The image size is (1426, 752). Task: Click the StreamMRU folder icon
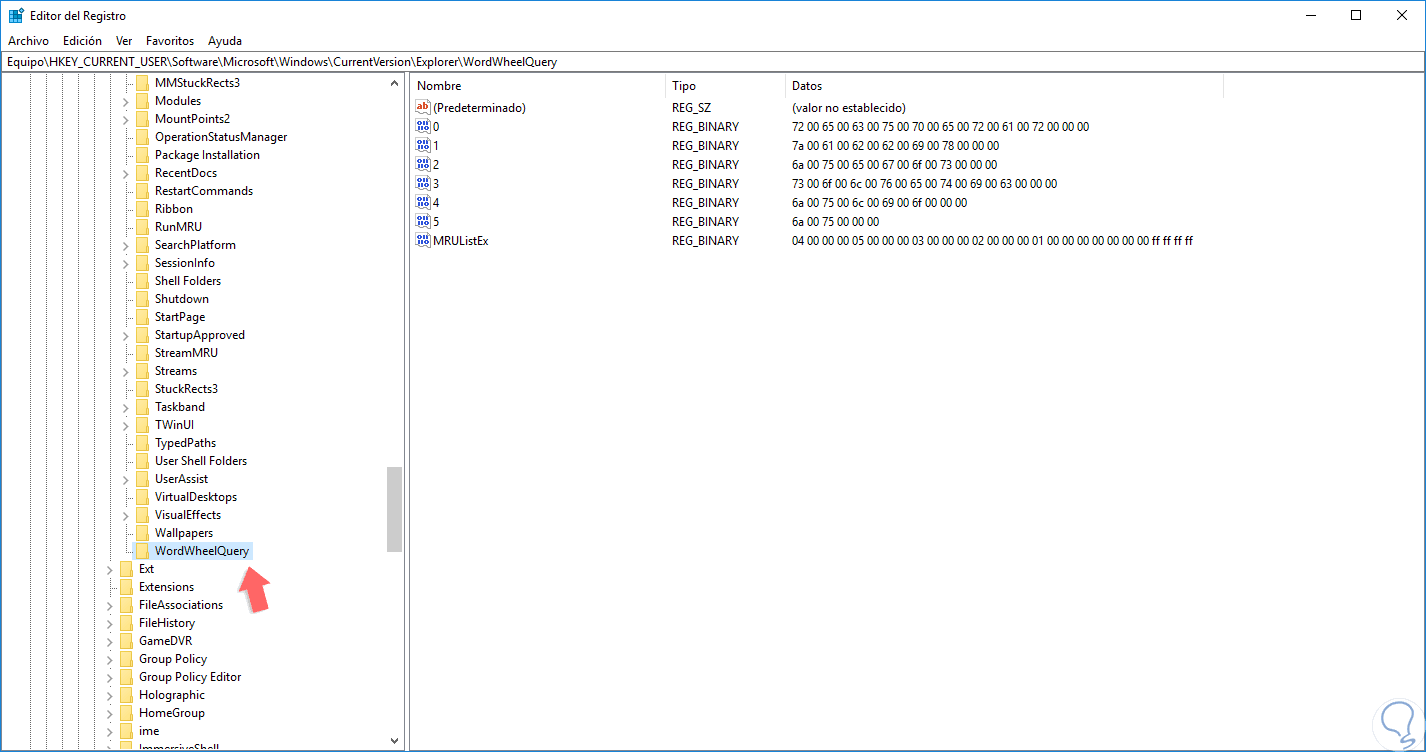[x=142, y=353]
